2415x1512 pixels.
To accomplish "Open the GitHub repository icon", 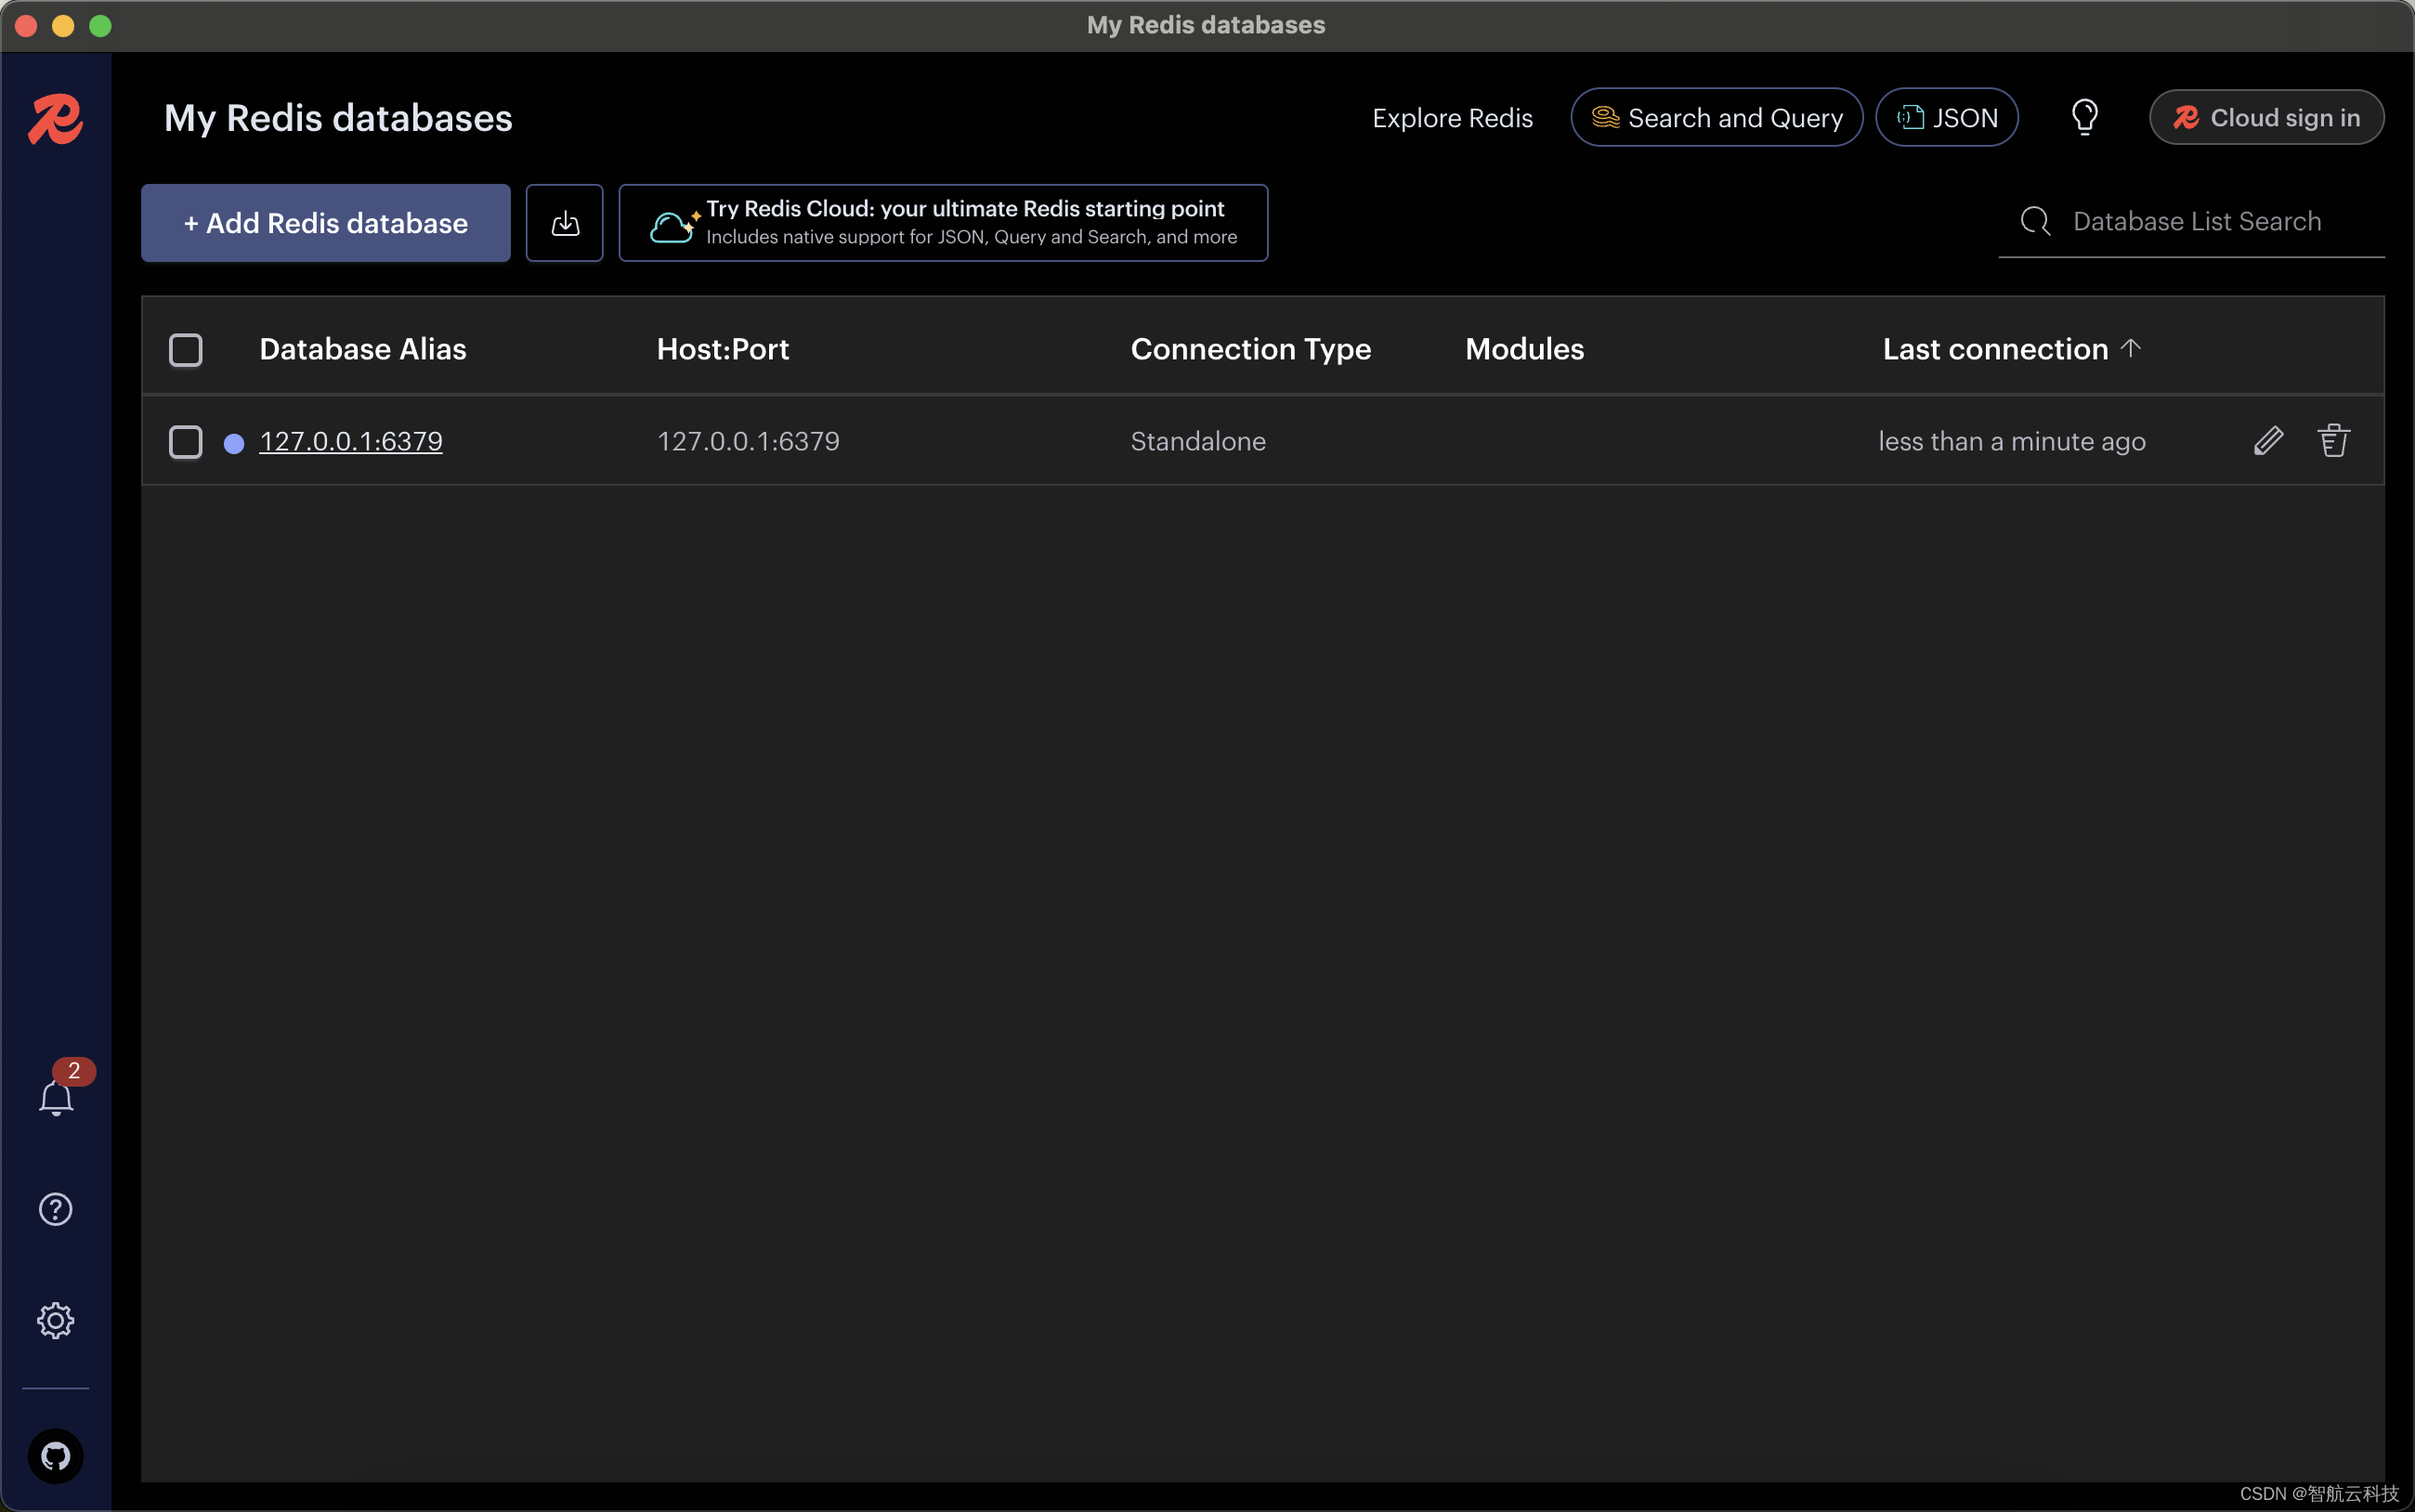I will click(x=56, y=1456).
